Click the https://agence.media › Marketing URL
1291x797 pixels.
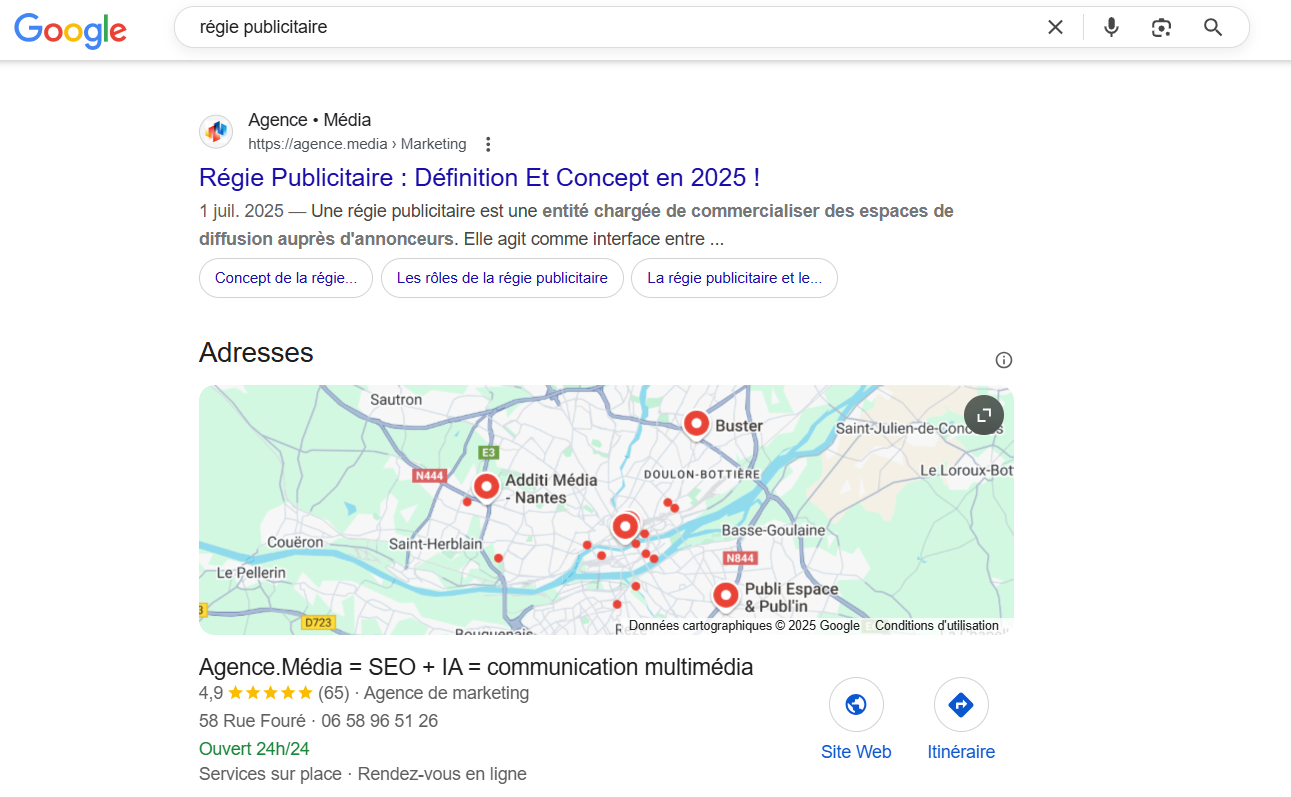coord(357,144)
